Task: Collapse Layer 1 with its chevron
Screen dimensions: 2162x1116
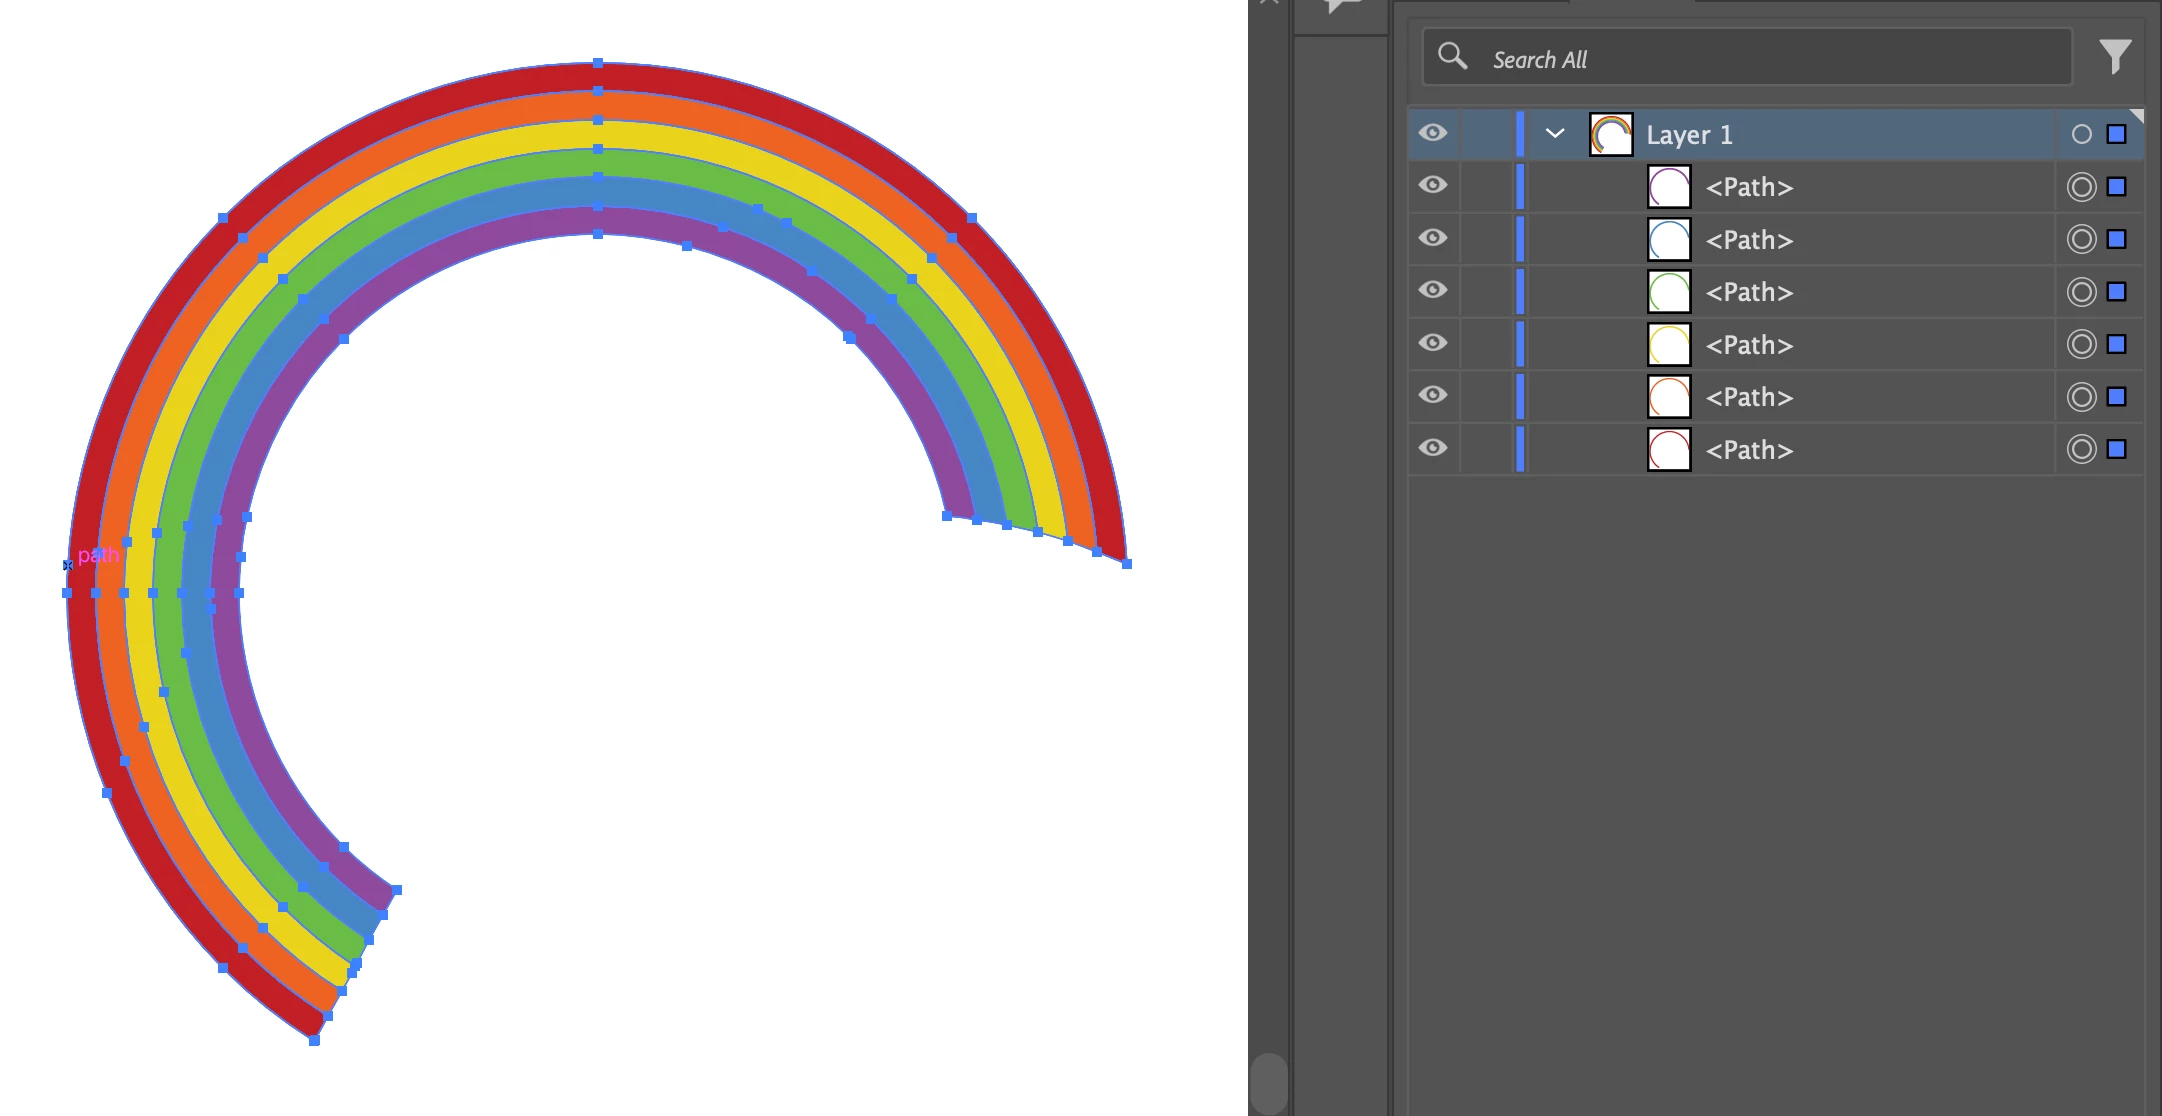Action: pos(1554,133)
